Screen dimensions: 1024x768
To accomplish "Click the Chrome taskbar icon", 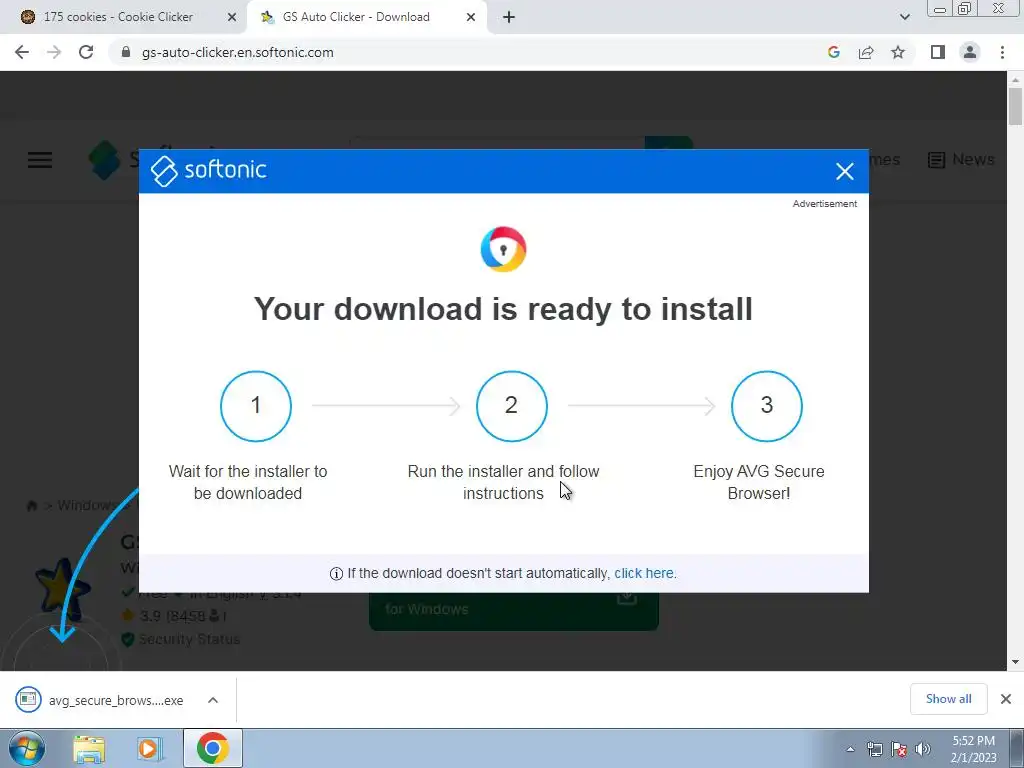I will [x=212, y=748].
